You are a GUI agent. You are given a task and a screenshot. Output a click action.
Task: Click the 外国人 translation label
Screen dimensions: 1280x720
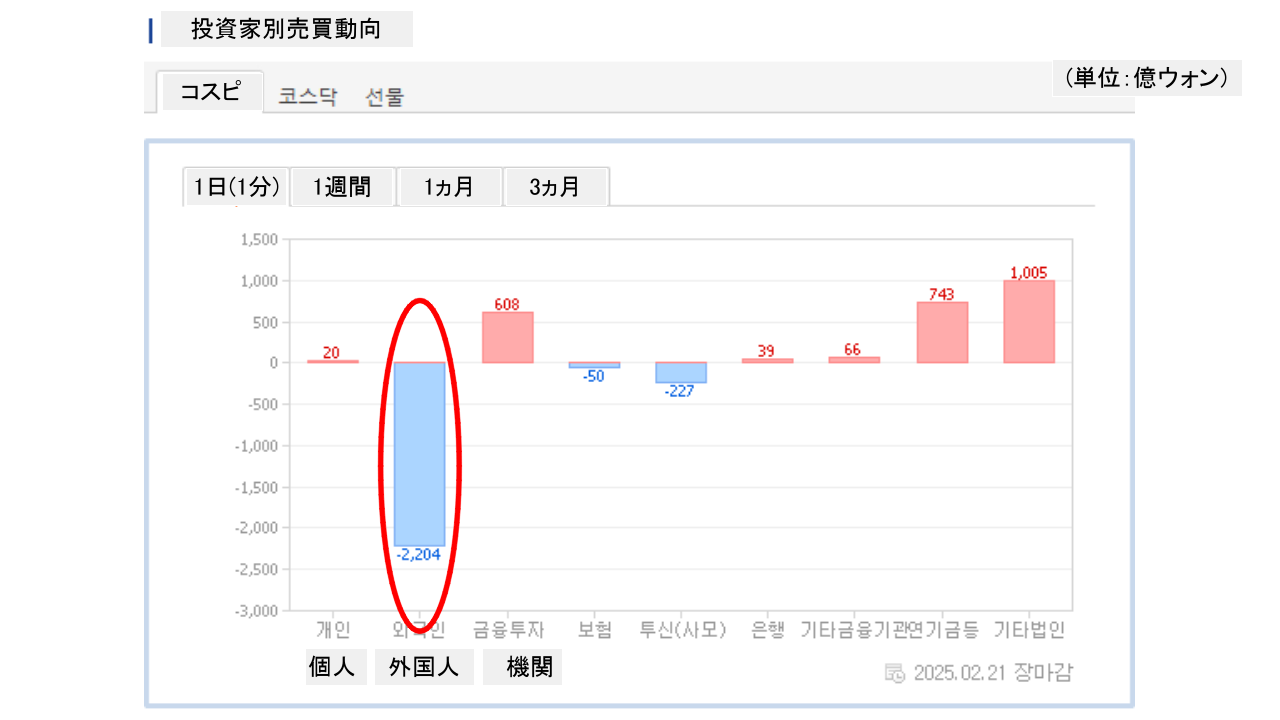424,667
